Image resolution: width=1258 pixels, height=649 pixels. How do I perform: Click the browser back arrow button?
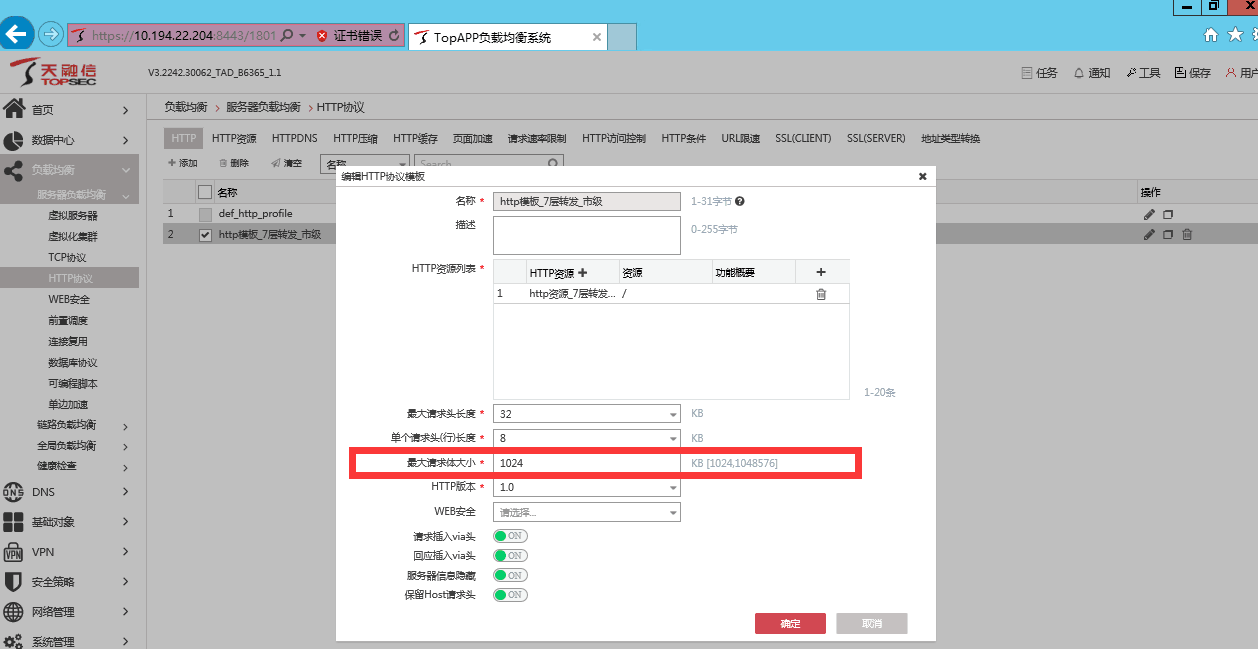17,34
